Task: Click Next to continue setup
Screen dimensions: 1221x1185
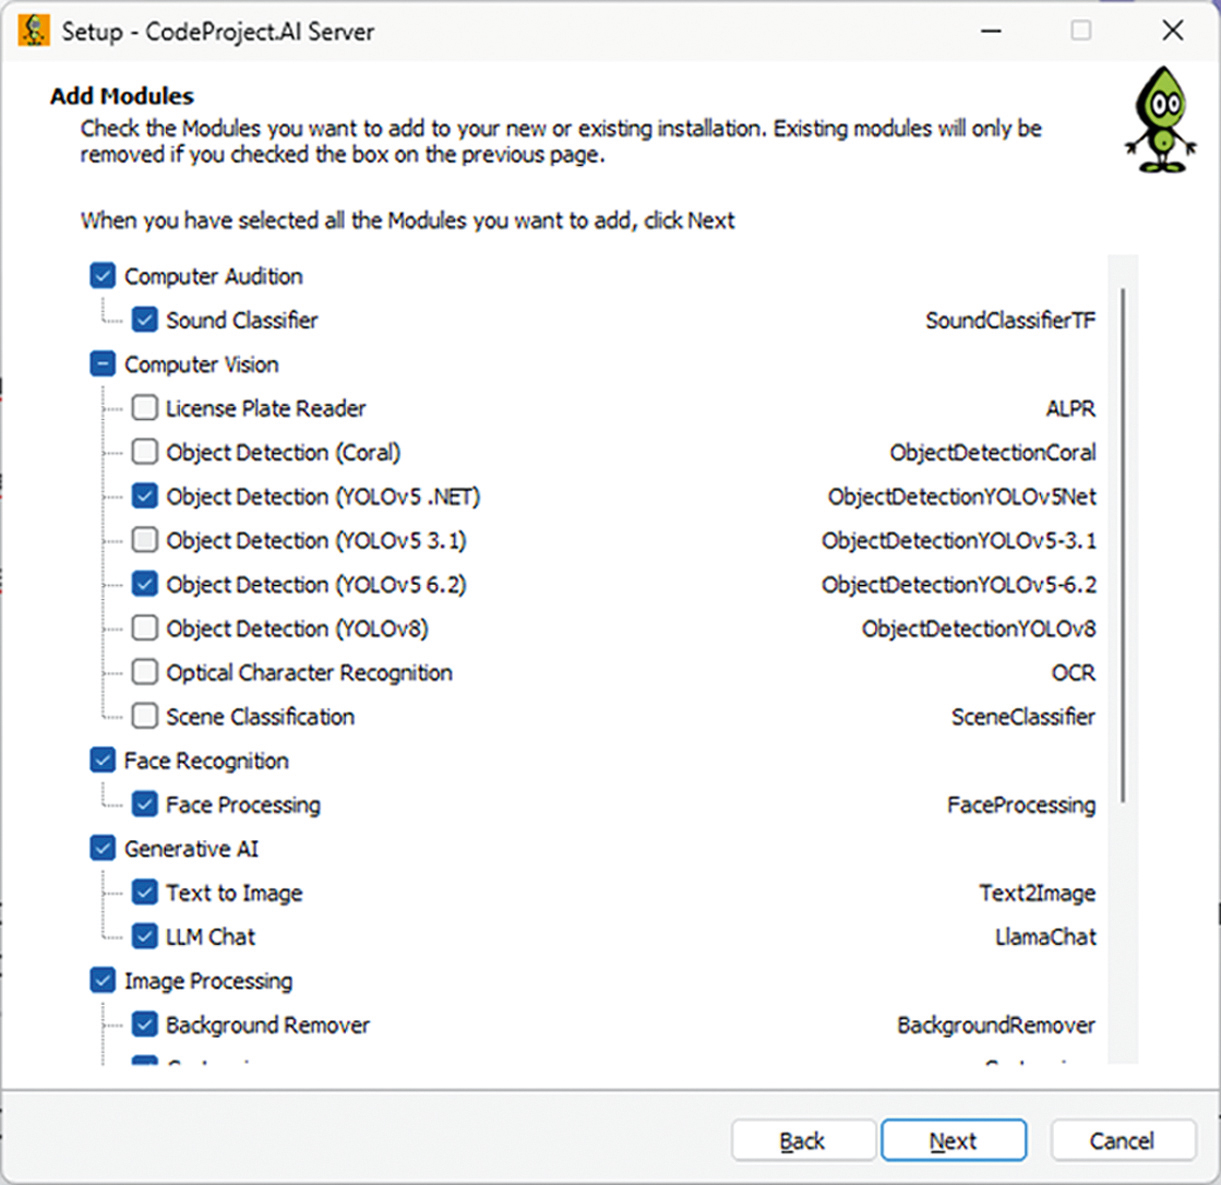Action: coord(953,1141)
